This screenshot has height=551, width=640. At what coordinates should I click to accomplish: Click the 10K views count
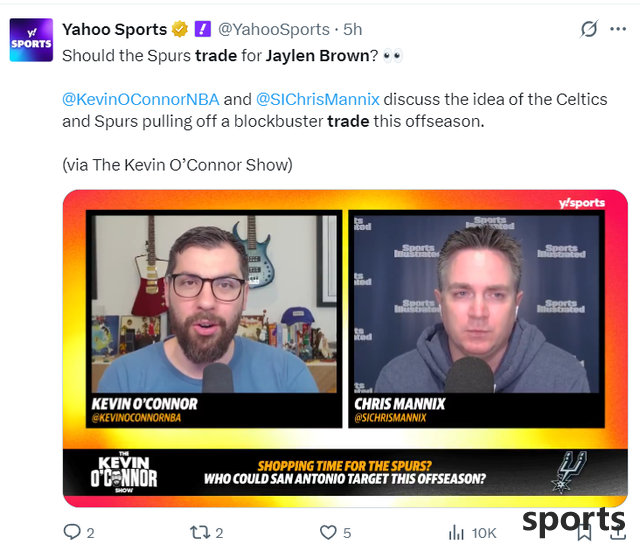click(484, 533)
